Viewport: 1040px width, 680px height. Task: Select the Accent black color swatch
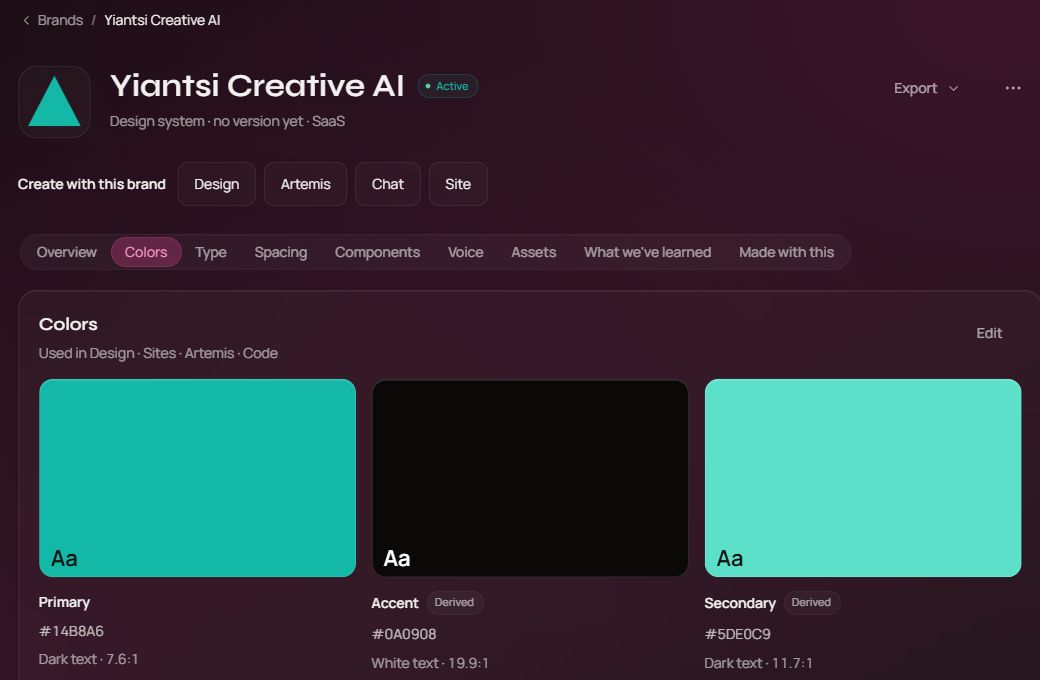tap(530, 478)
